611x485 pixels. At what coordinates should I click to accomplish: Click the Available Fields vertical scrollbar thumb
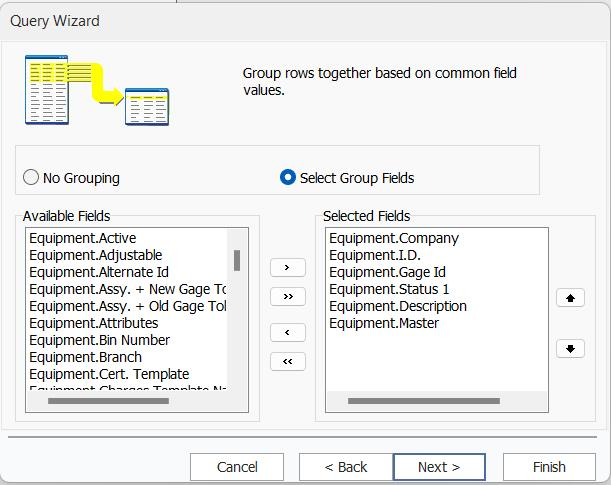pyautogui.click(x=237, y=261)
